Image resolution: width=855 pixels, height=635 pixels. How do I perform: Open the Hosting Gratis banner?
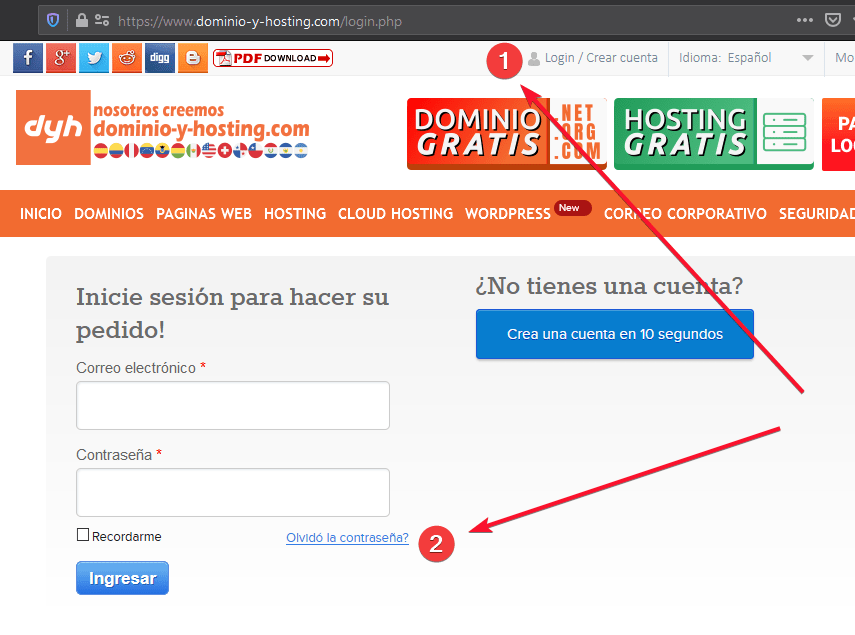(714, 134)
